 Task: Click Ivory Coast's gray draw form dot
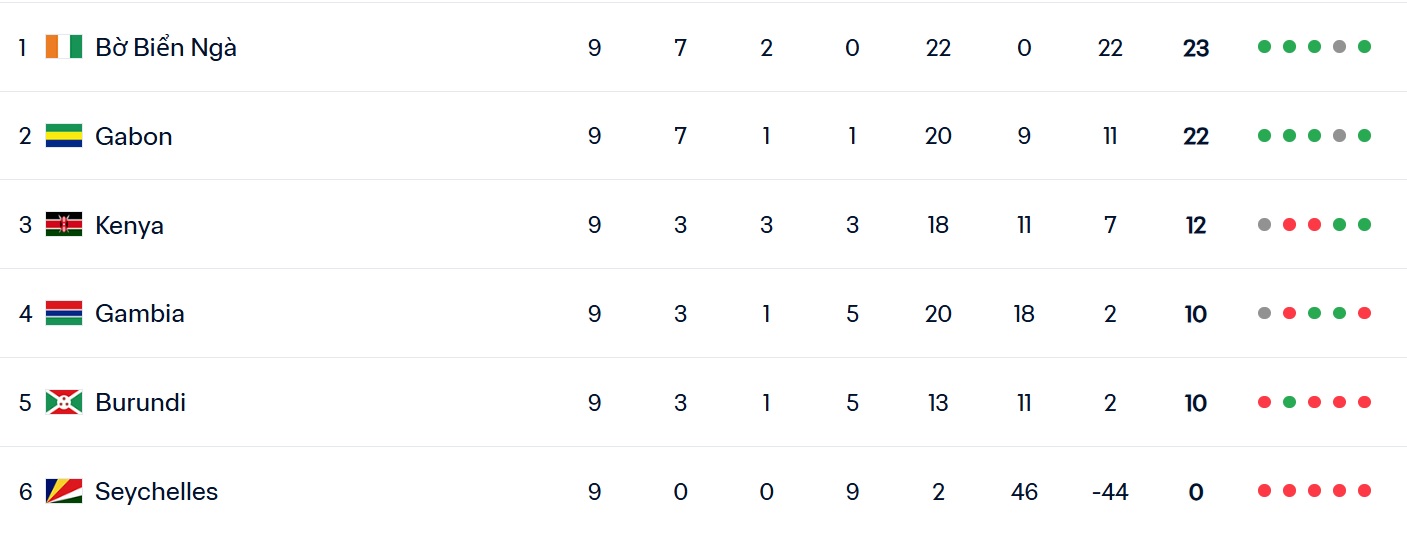tap(1340, 47)
